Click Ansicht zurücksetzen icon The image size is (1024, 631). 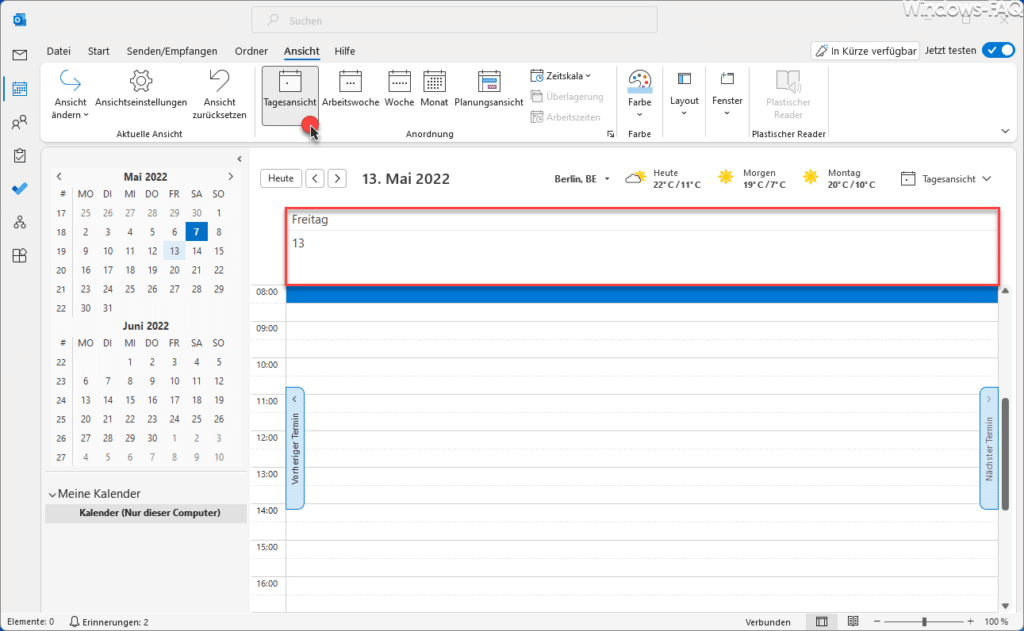(x=219, y=95)
